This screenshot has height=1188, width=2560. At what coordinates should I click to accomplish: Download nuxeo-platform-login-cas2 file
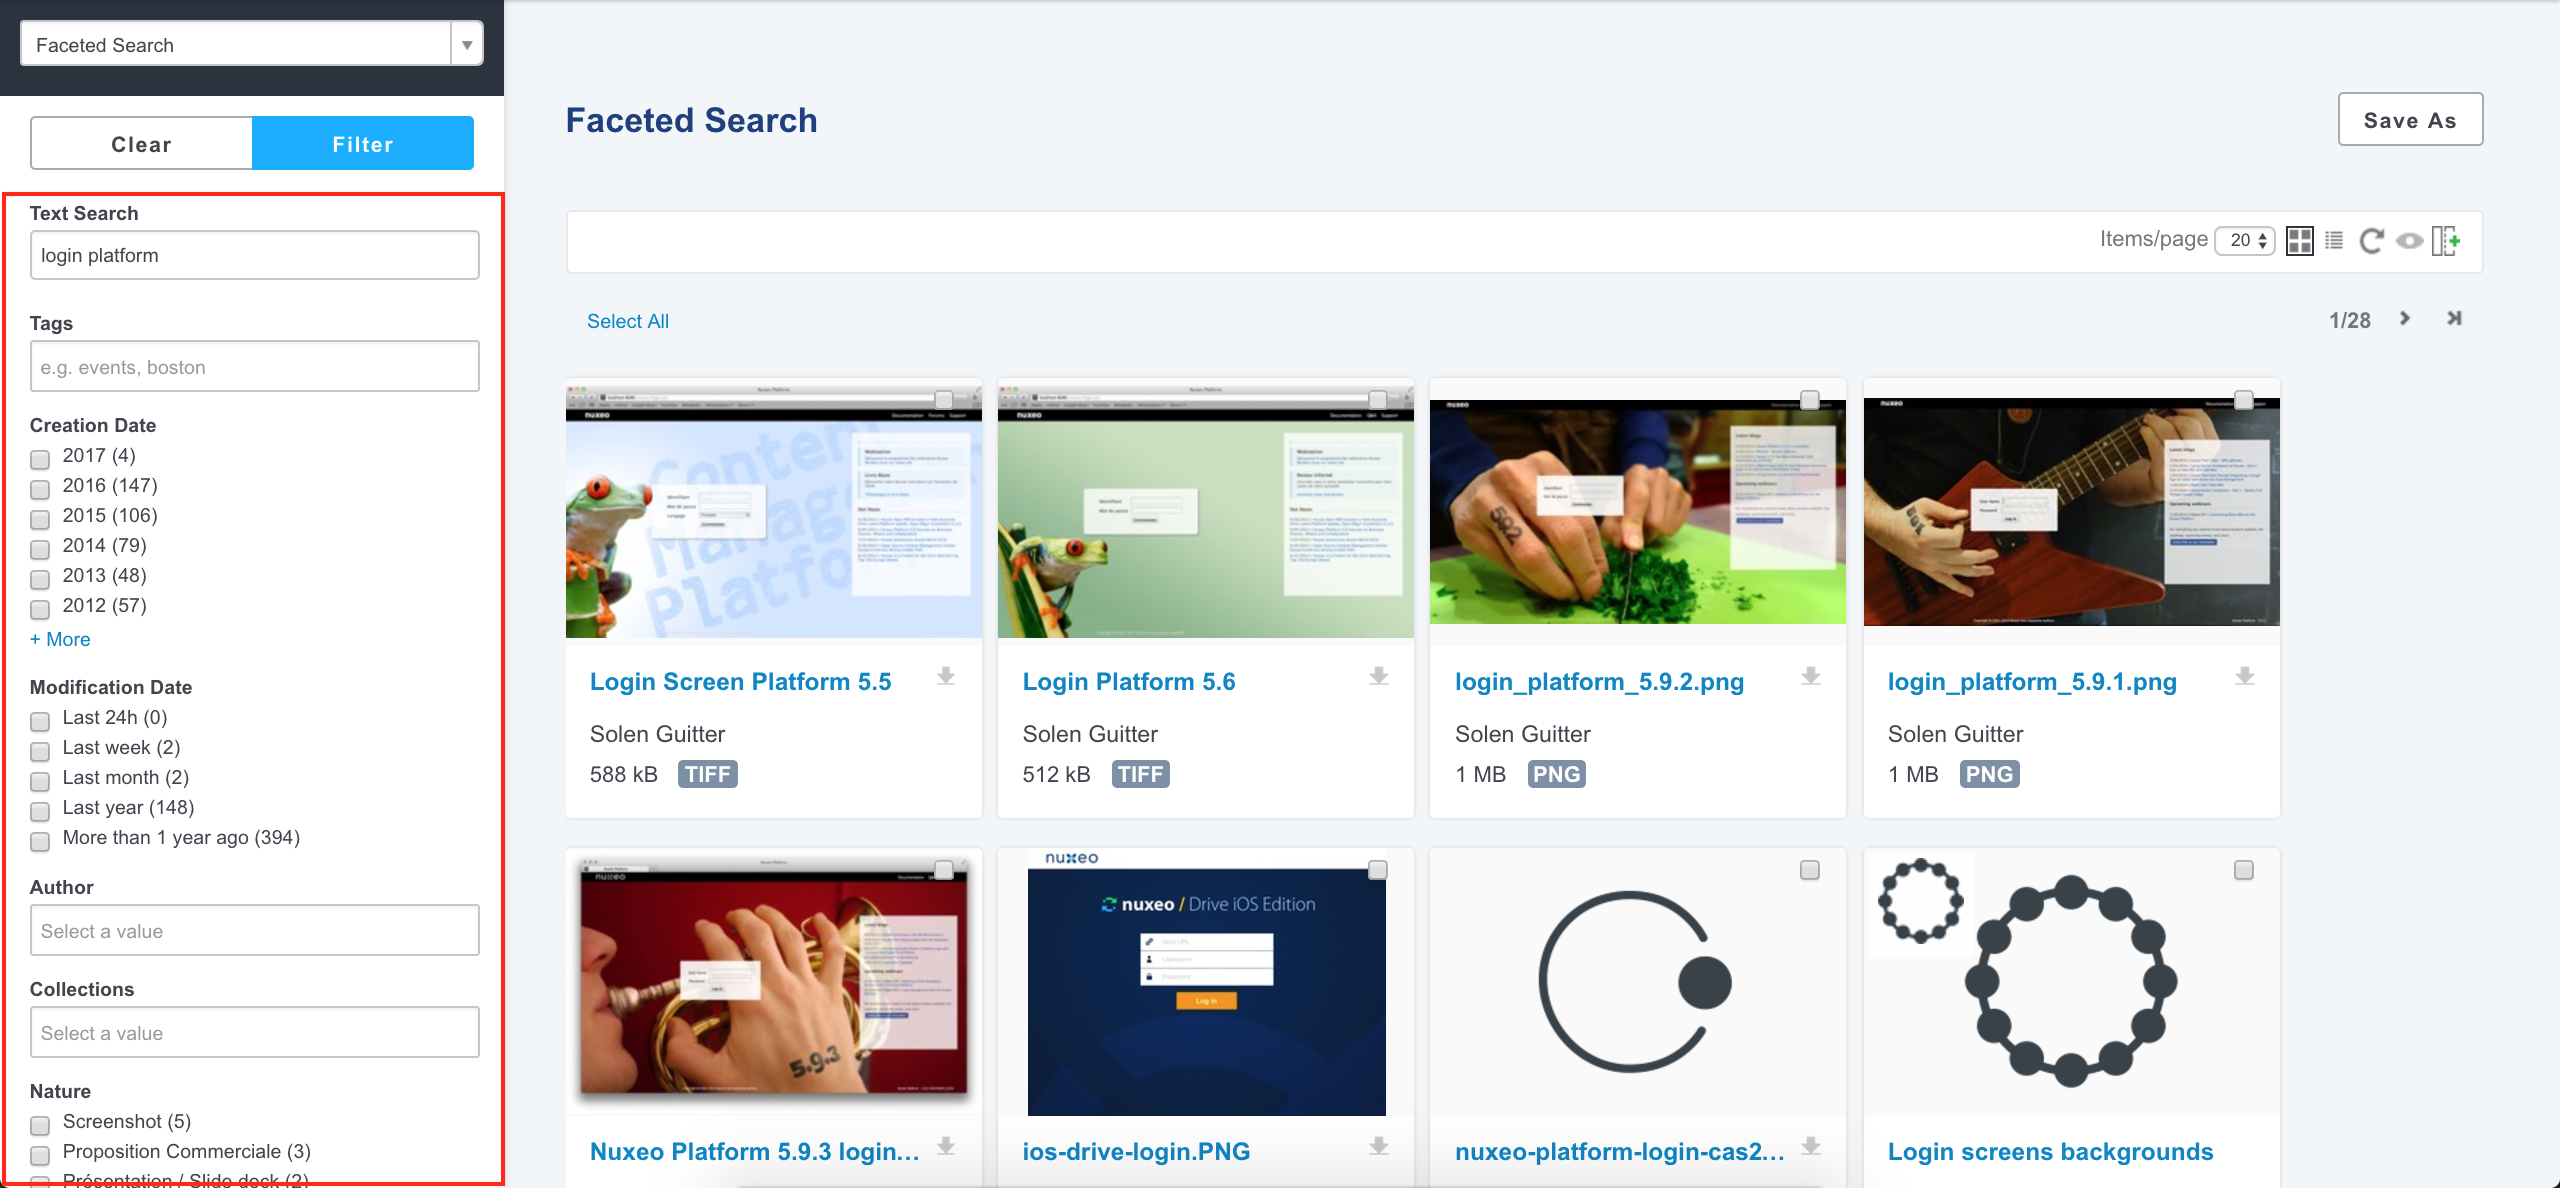1811,1147
